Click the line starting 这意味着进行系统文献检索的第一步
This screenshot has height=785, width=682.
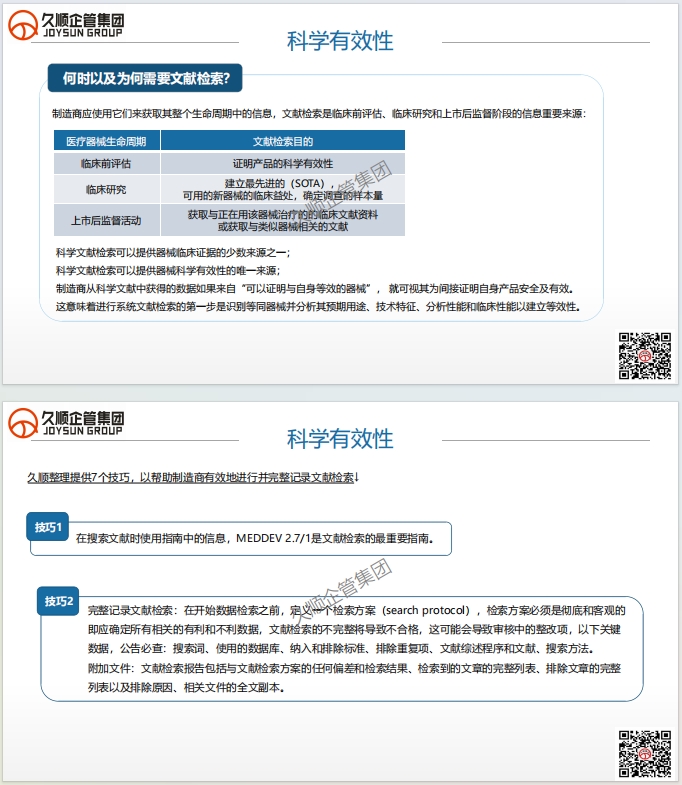point(318,306)
